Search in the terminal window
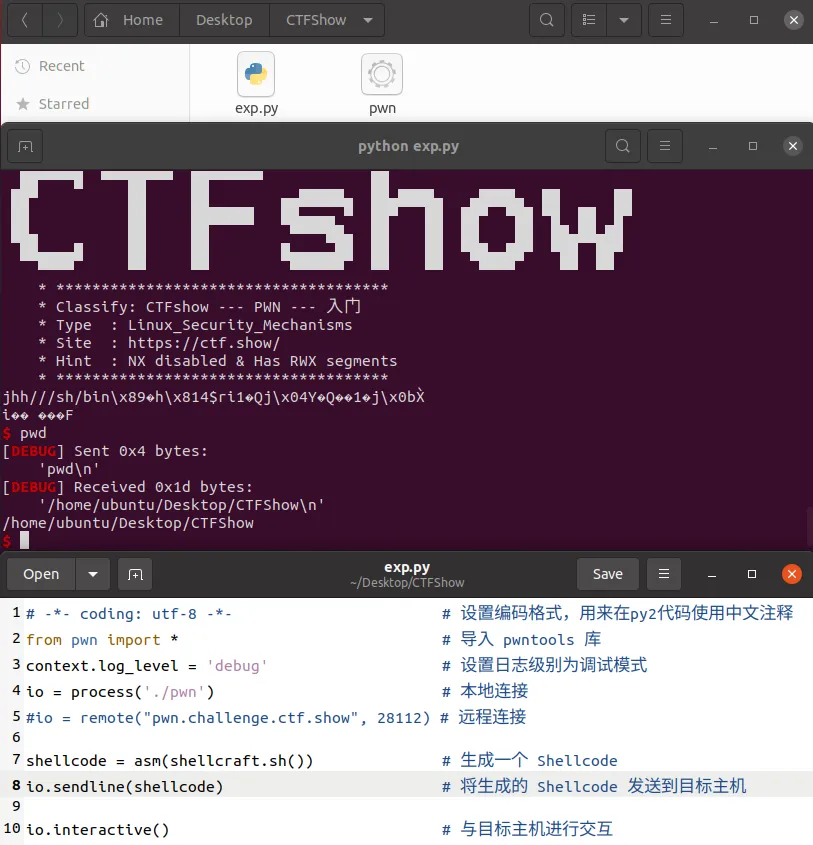 click(623, 146)
